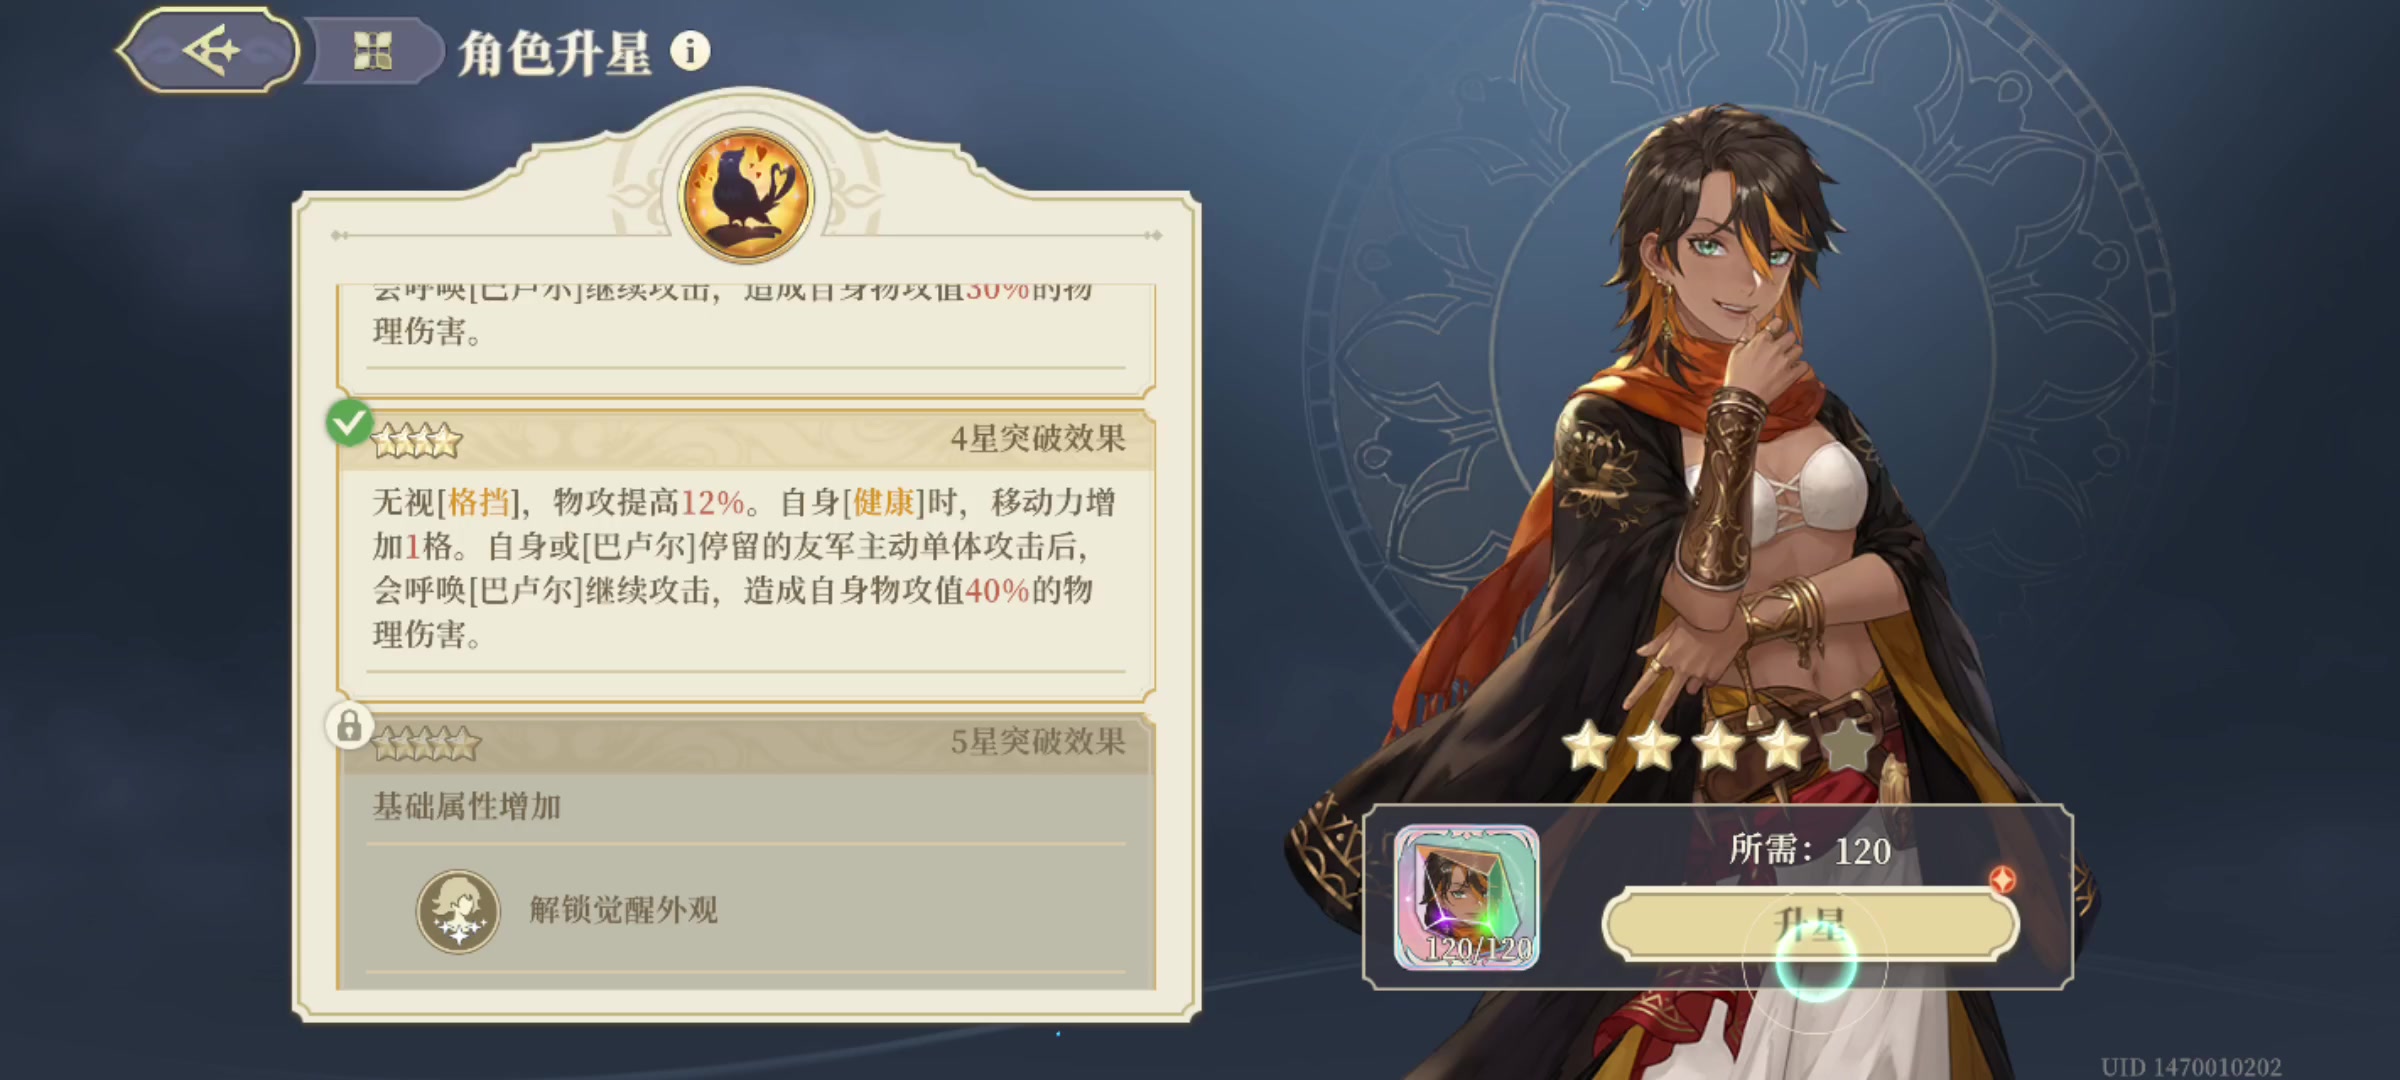Click the 格挡 keyword link
This screenshot has height=1080, width=2400.
[478, 502]
